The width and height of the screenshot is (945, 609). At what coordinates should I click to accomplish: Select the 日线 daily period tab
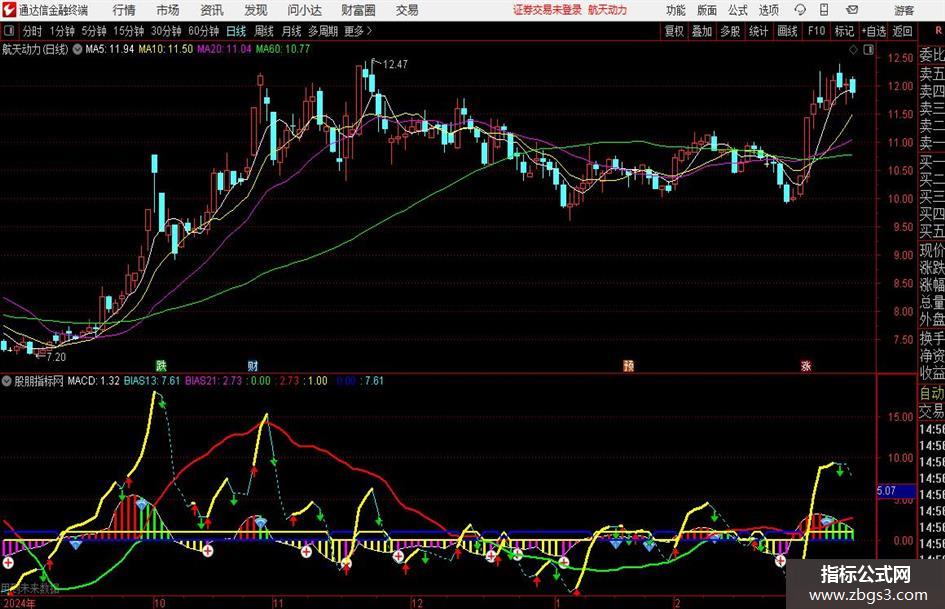[236, 31]
